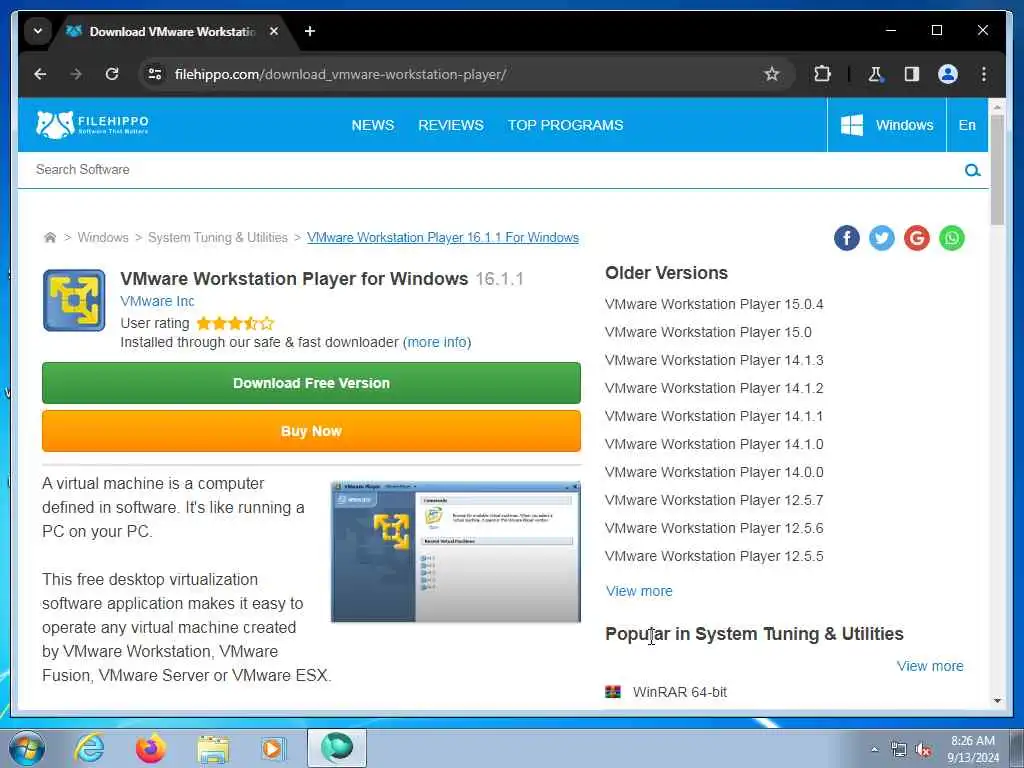This screenshot has width=1024, height=768.
Task: Open File Explorer from the taskbar
Action: pos(213,748)
